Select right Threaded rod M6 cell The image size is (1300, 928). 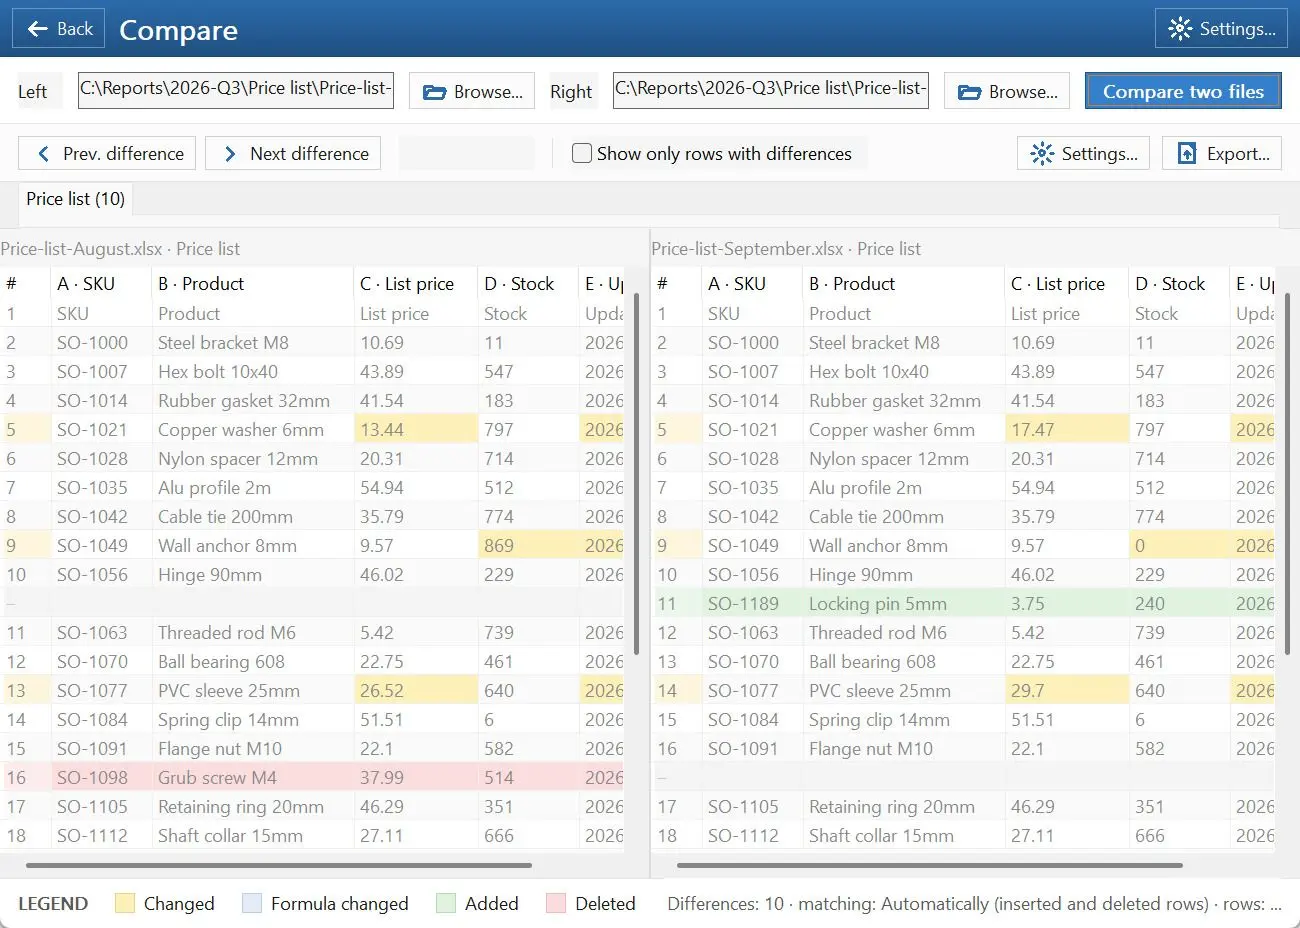coord(904,632)
